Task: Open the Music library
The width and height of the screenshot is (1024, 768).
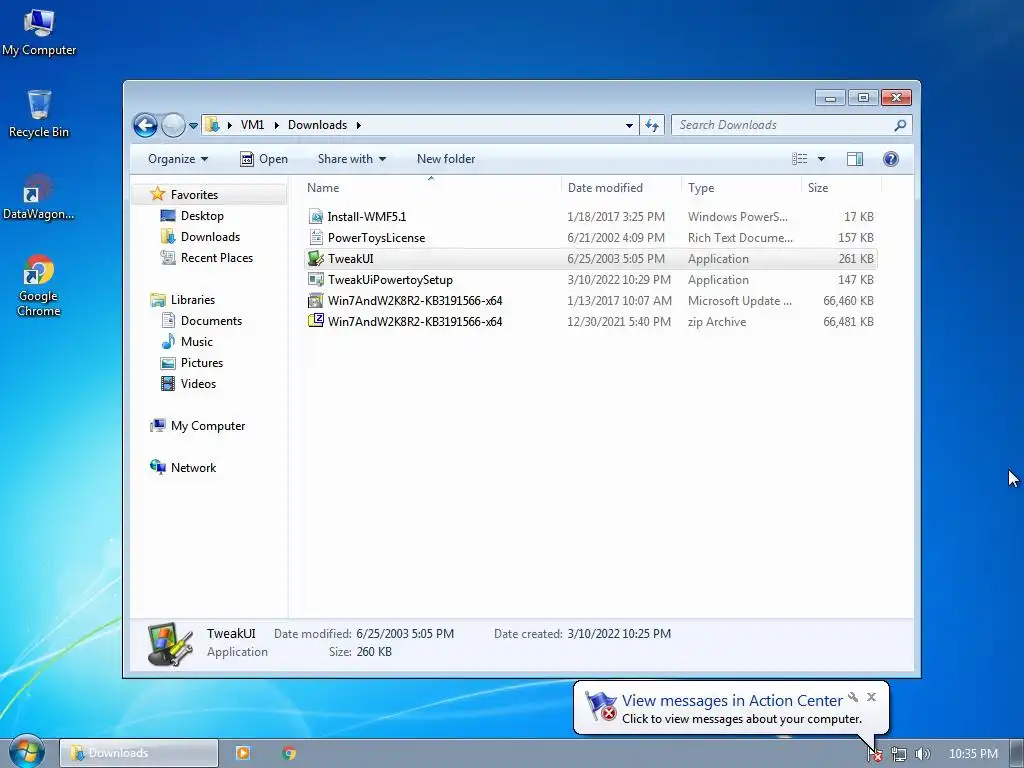Action: pos(197,342)
